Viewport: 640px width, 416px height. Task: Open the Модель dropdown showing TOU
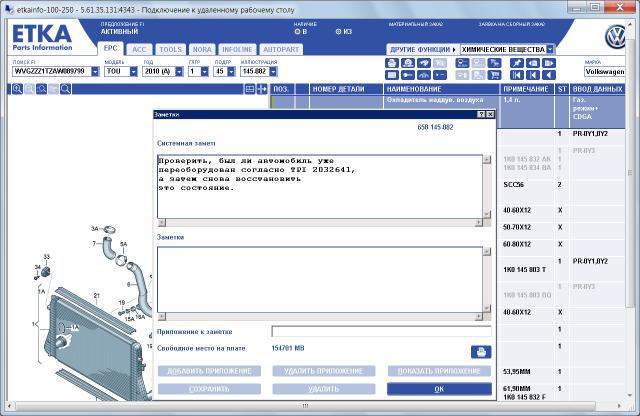pos(134,71)
